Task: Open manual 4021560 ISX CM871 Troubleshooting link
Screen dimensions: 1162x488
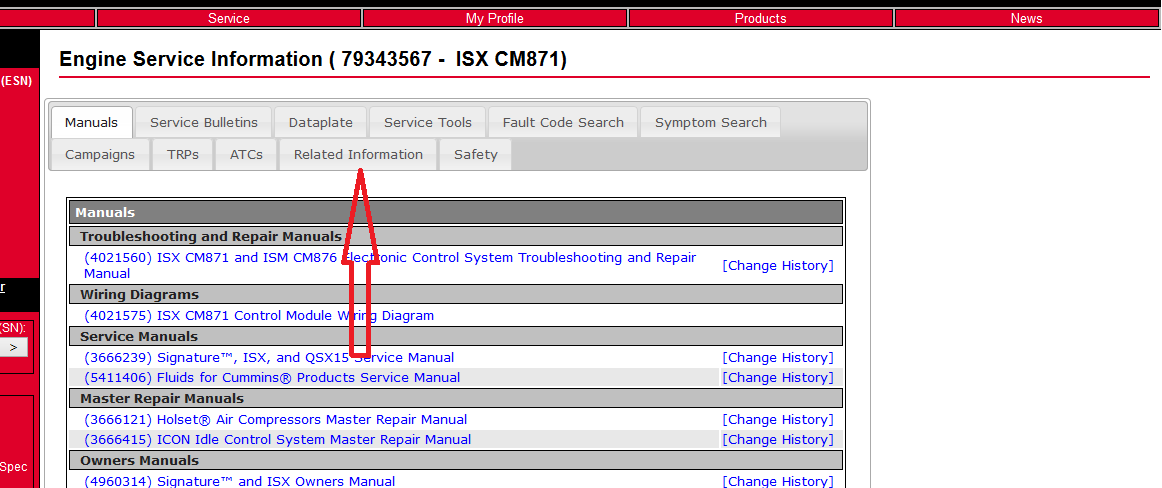Action: pyautogui.click(x=390, y=265)
